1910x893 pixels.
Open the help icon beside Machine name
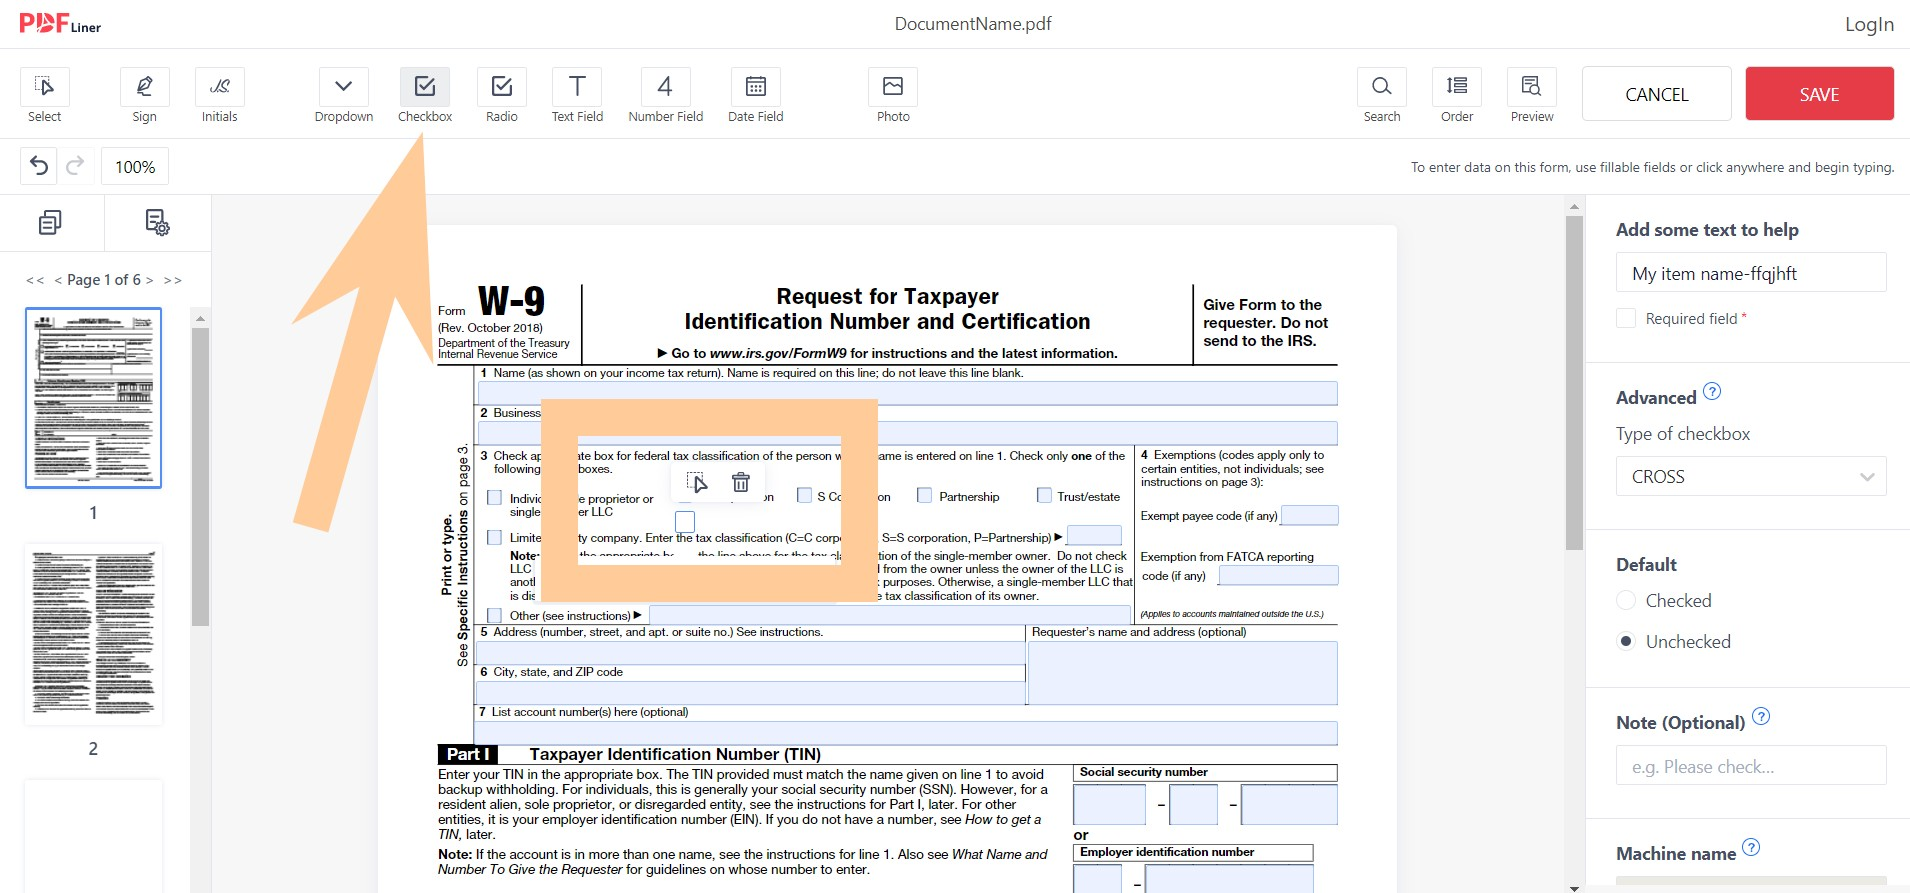1751,847
